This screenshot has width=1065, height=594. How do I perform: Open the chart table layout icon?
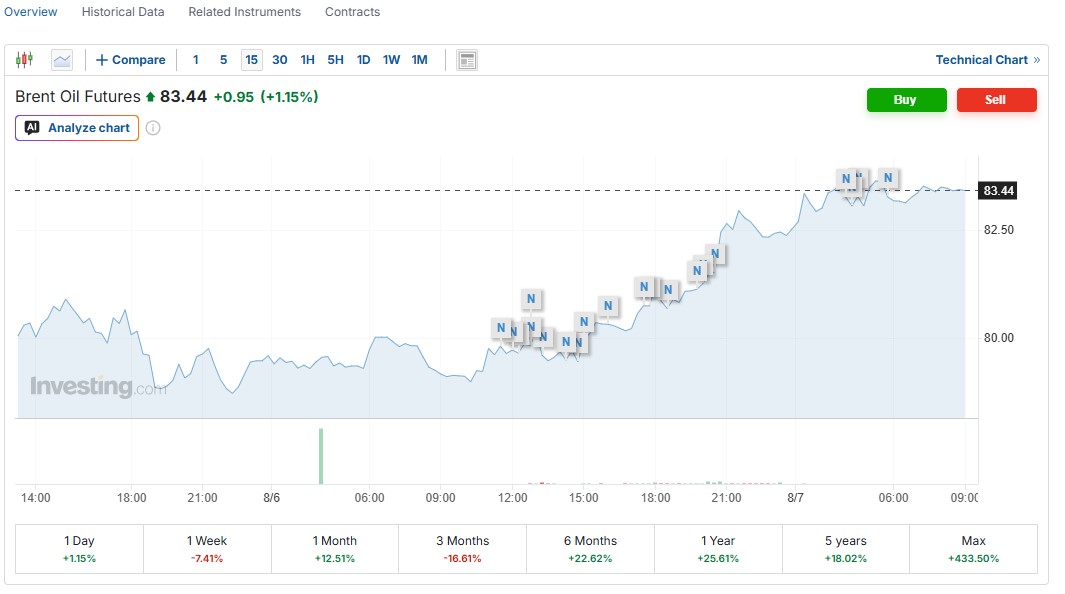[x=467, y=60]
